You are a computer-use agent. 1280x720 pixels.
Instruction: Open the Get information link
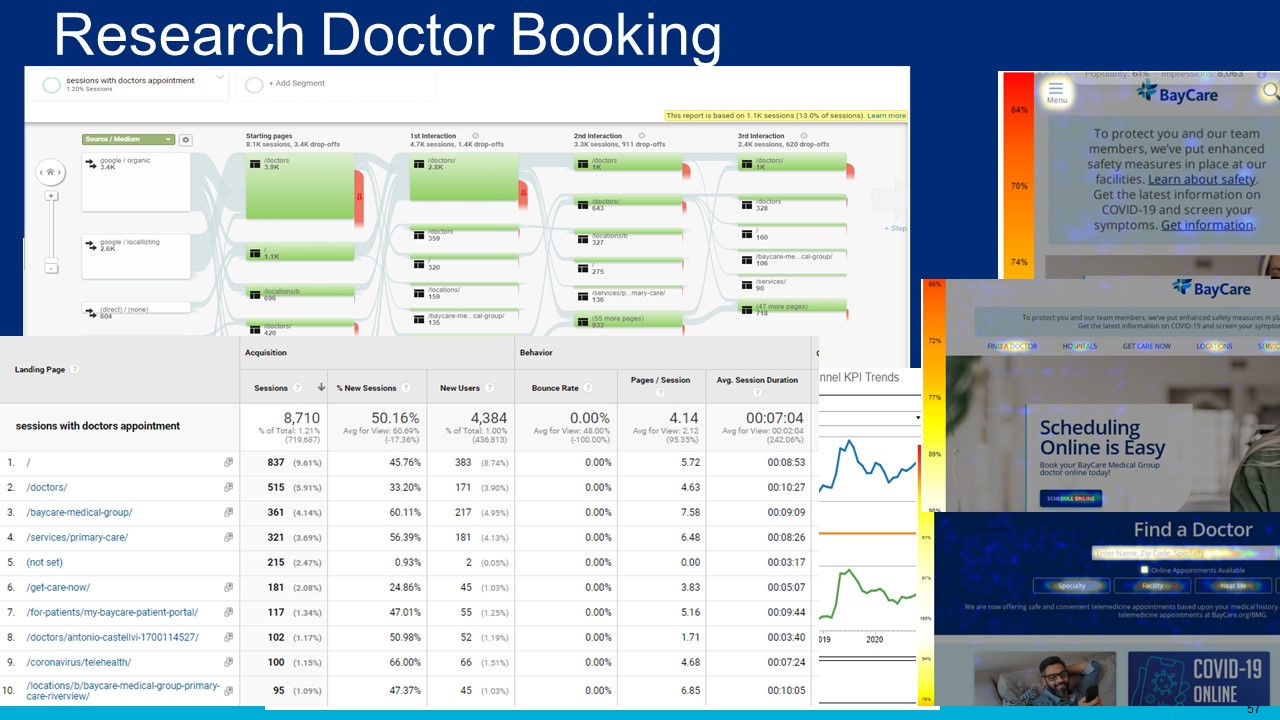point(1207,225)
